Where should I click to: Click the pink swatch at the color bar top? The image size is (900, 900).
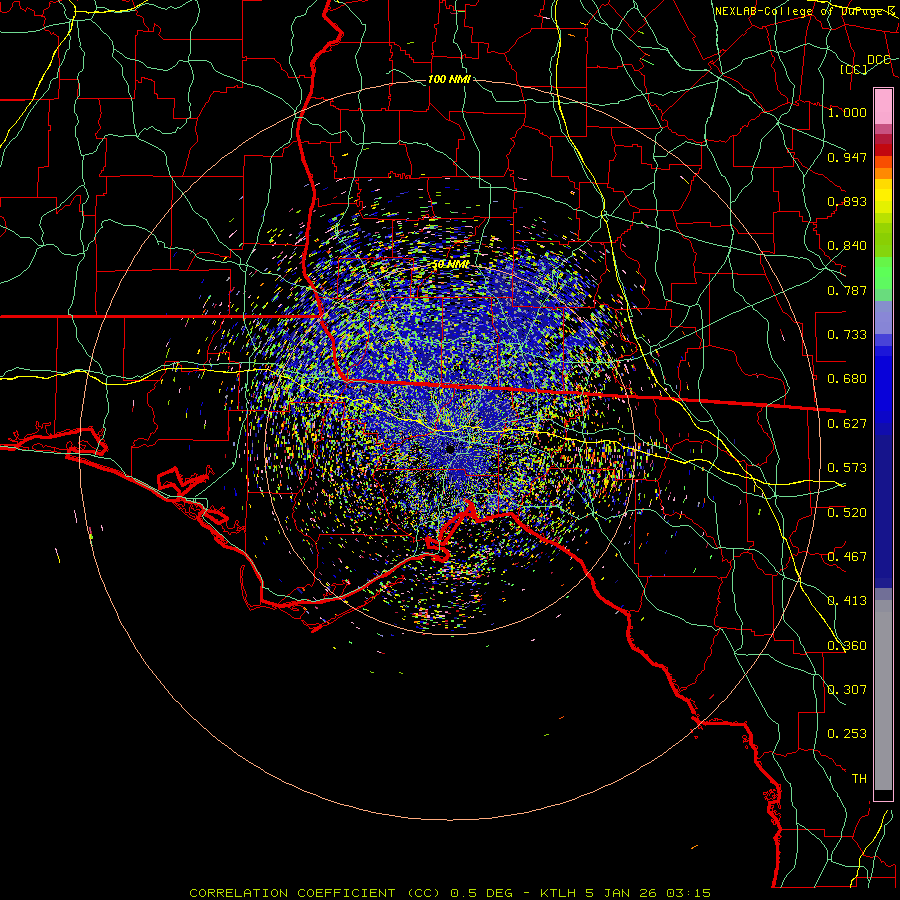pyautogui.click(x=883, y=107)
